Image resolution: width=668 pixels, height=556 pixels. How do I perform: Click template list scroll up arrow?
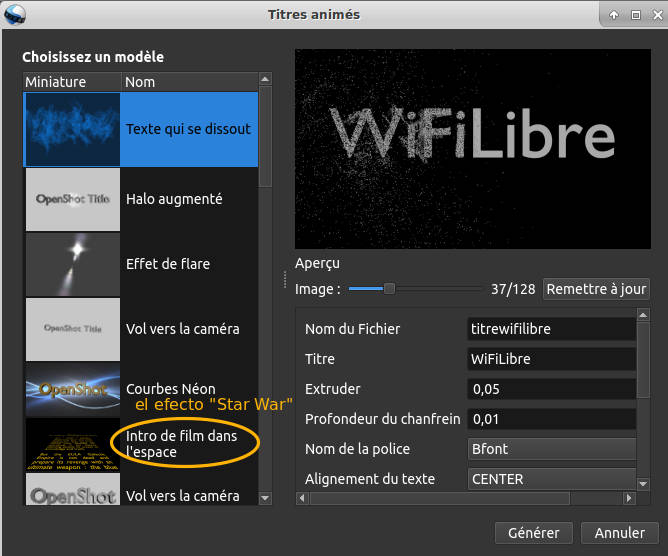265,79
